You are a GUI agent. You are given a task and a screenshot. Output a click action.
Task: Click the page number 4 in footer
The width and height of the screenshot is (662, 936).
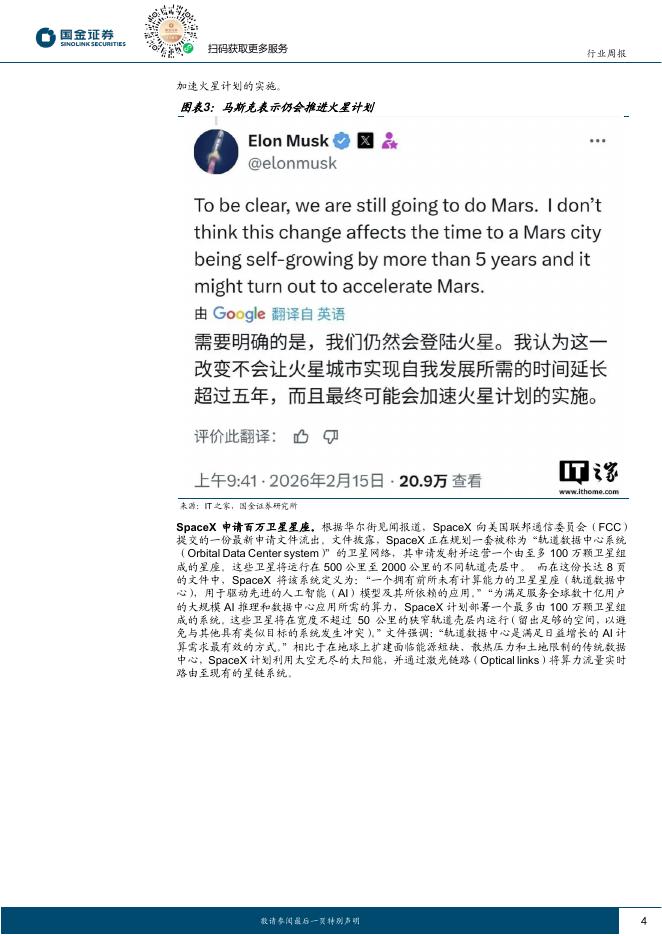tap(643, 920)
